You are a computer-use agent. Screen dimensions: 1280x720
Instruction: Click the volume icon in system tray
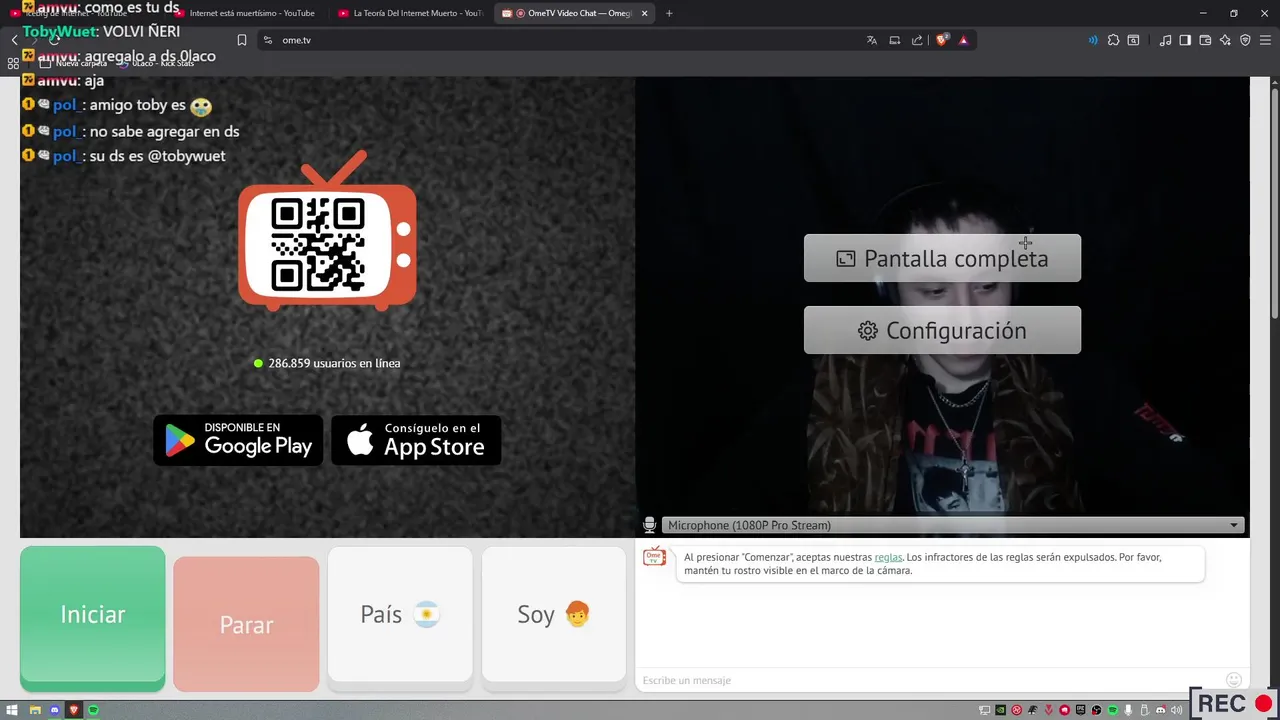click(x=1176, y=710)
